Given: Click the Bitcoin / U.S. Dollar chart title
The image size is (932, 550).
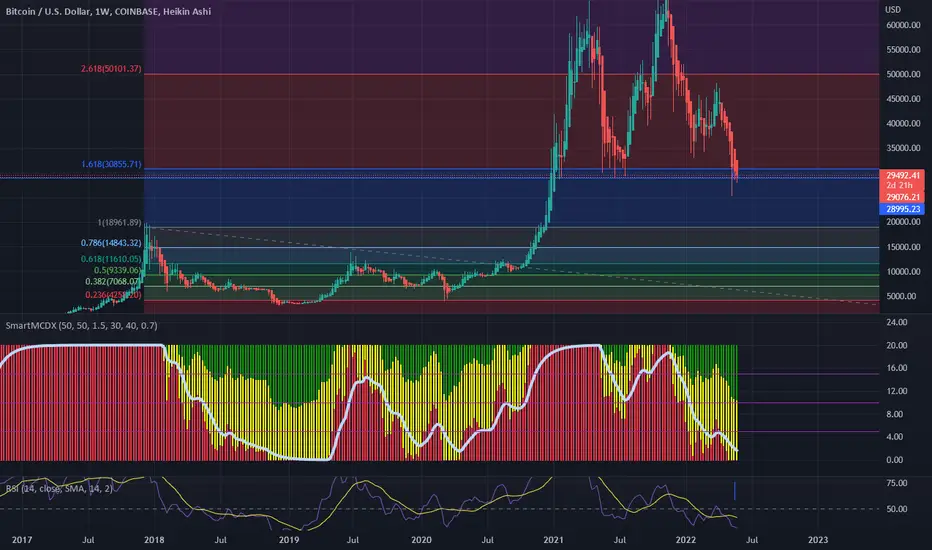Looking at the screenshot, I should click(108, 11).
